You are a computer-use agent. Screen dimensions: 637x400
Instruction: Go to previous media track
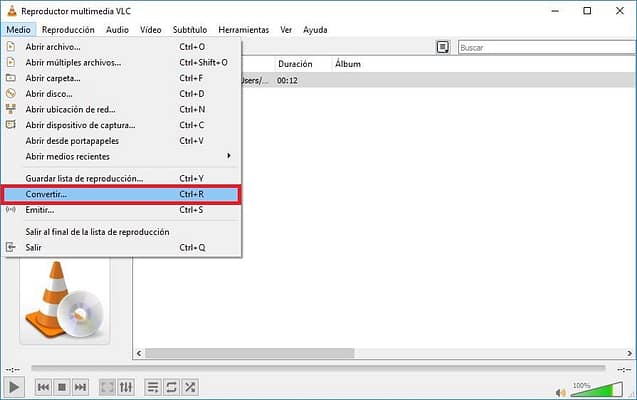(43, 387)
